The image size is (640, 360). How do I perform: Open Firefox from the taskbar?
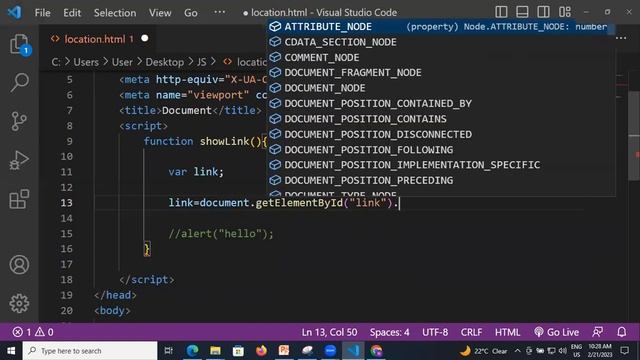[261, 351]
